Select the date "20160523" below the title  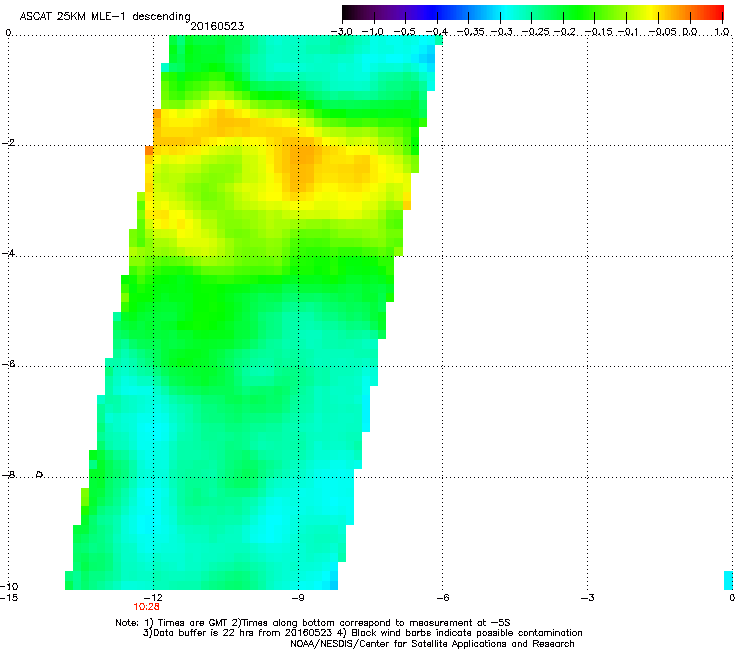click(x=217, y=26)
